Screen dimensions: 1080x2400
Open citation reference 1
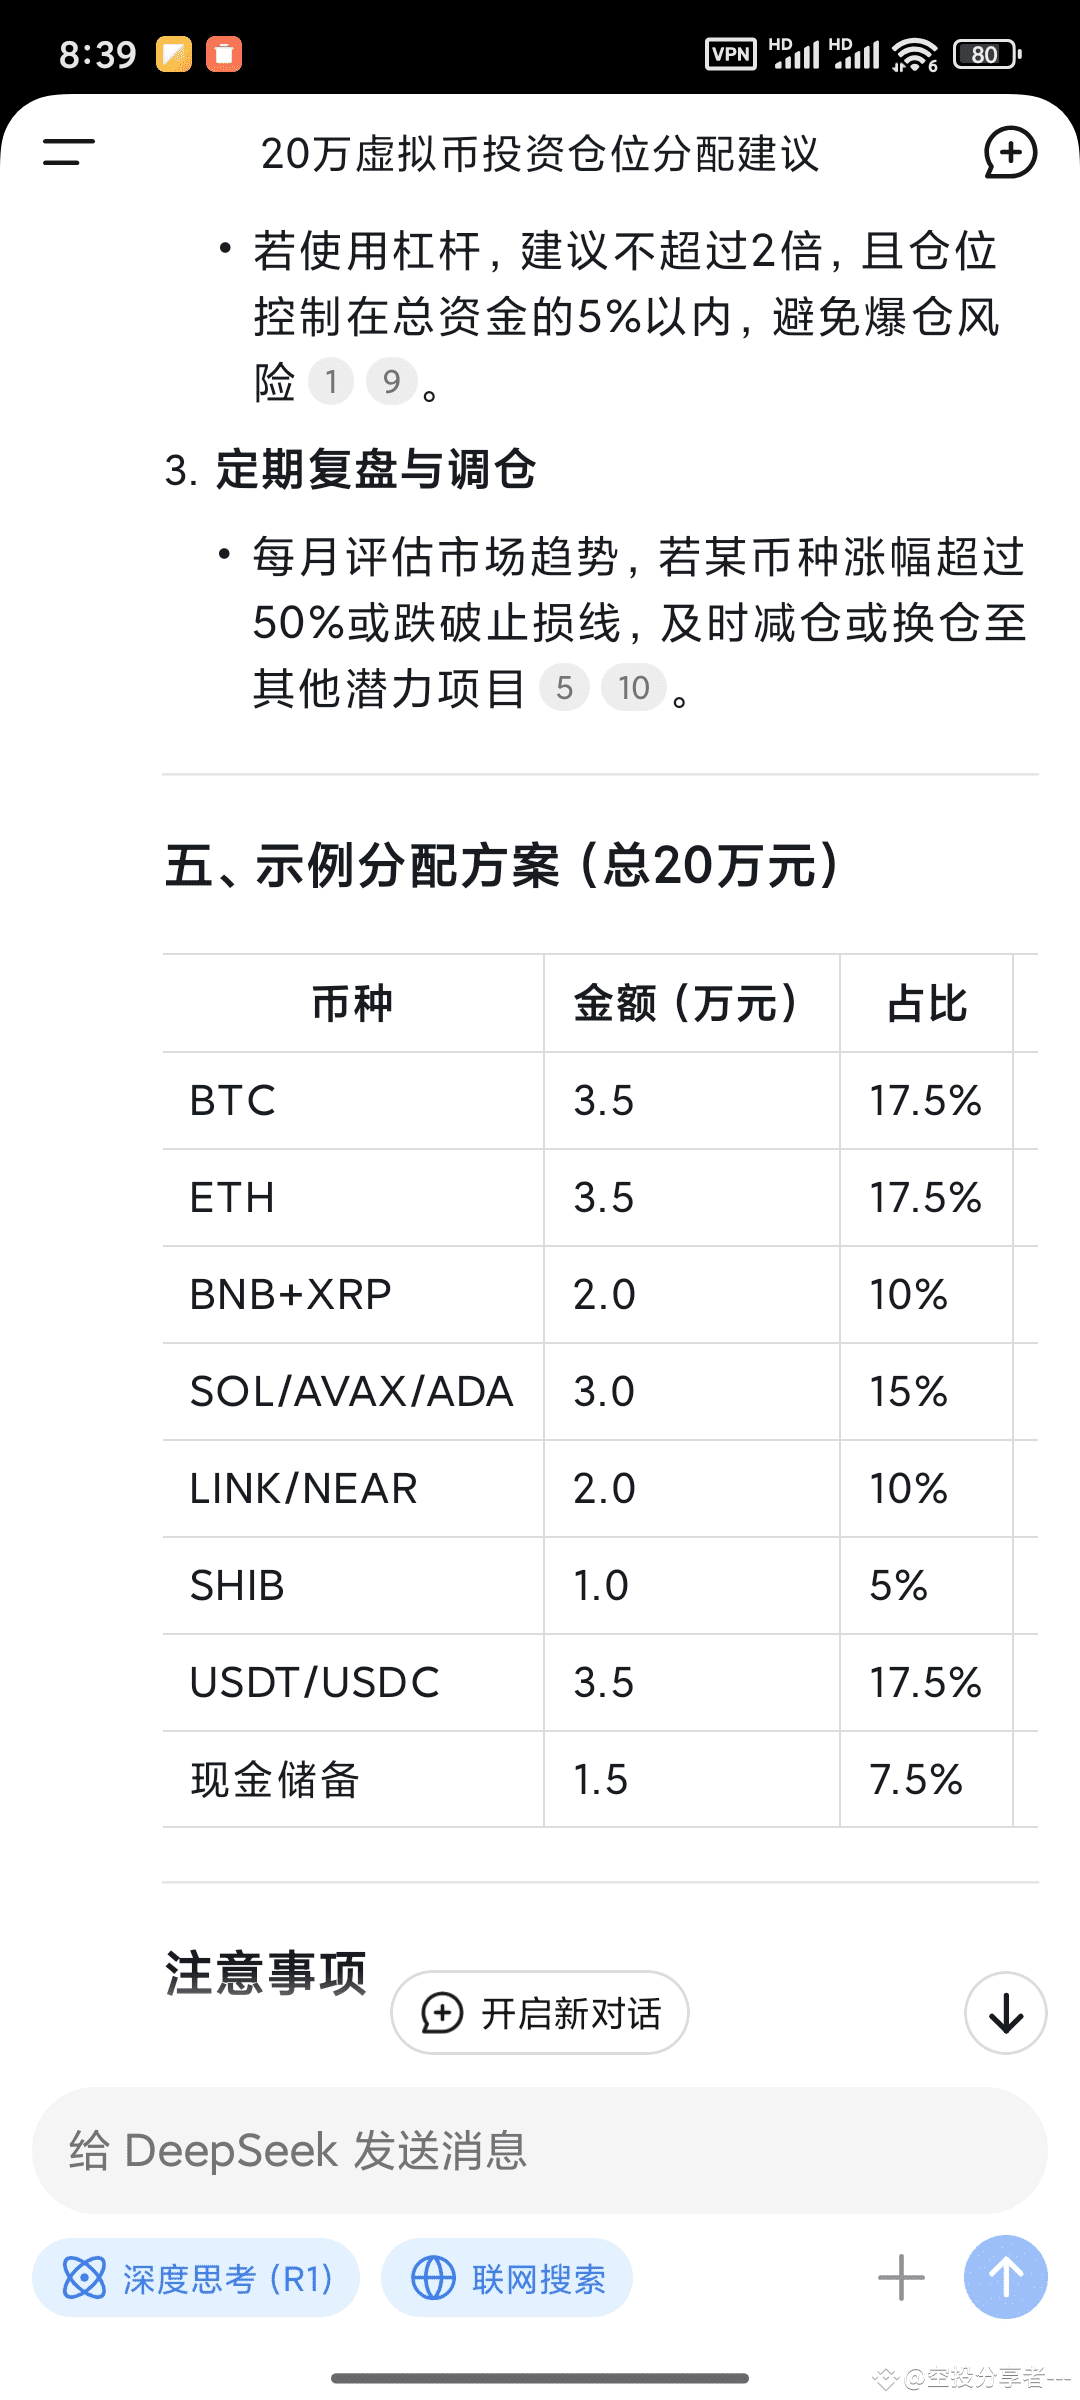tap(331, 381)
